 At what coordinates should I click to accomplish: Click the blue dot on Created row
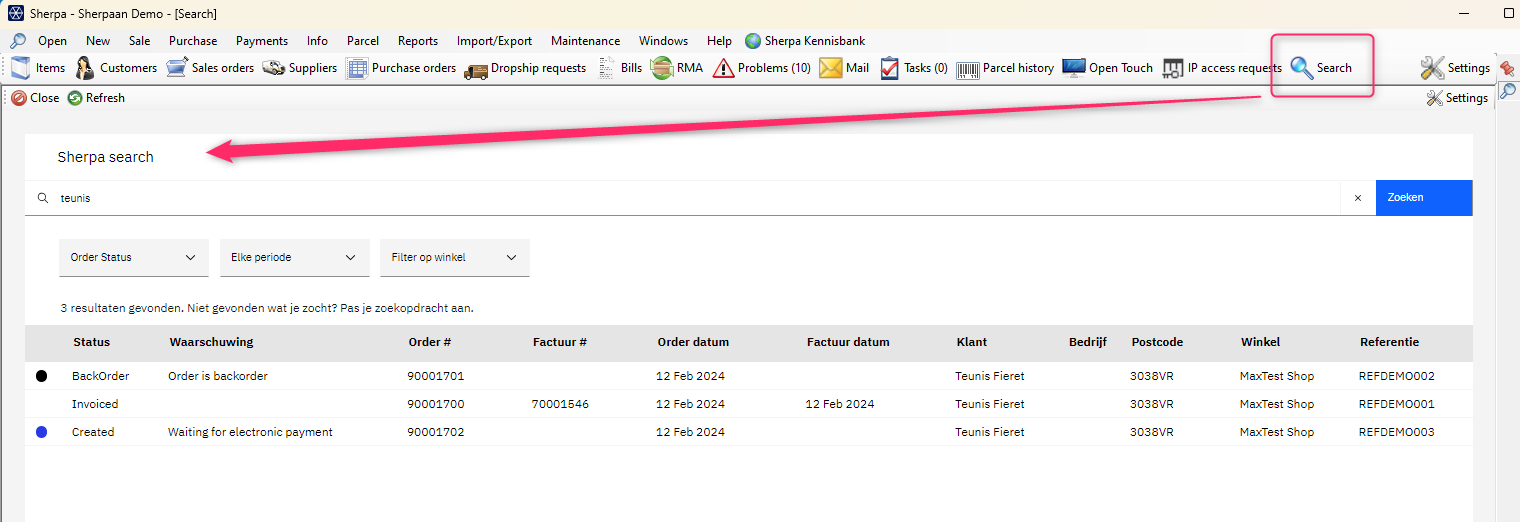41,432
